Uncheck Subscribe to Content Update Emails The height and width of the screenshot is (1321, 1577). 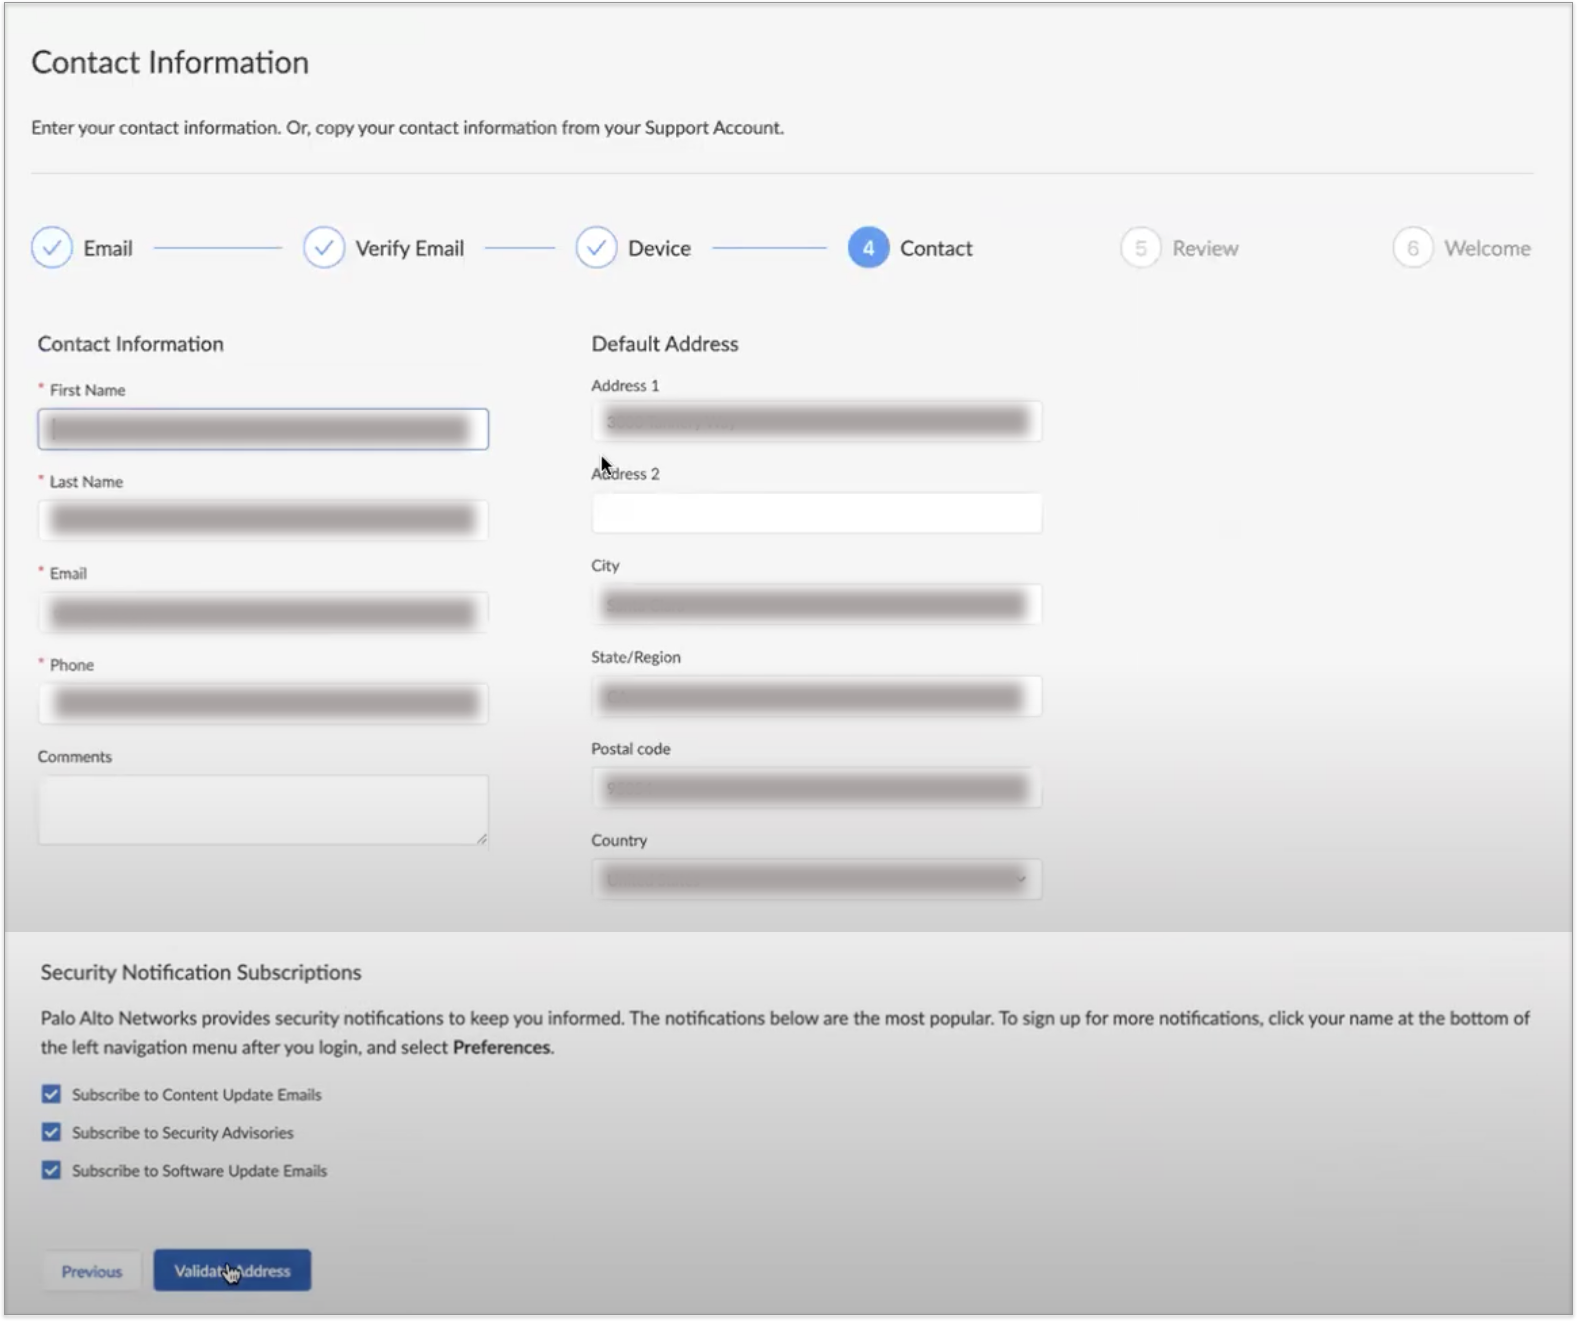pyautogui.click(x=51, y=1094)
